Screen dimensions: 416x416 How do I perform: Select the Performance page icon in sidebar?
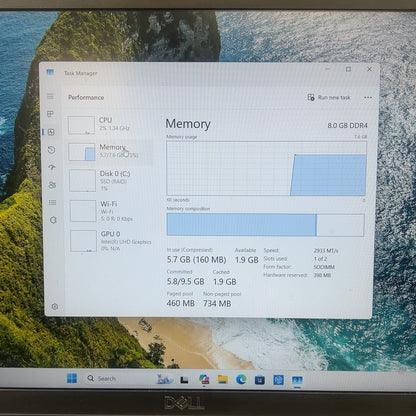(51, 132)
